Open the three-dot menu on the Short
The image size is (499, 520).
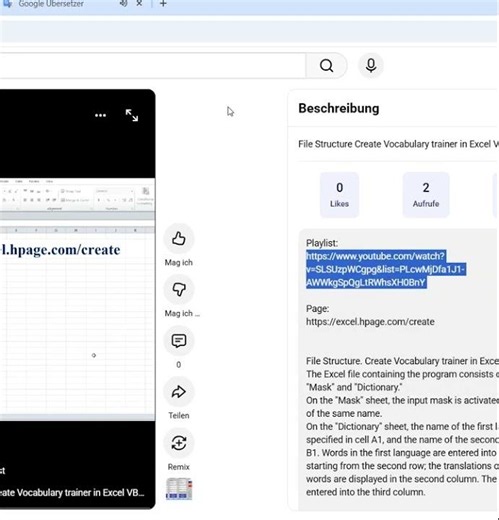point(100,115)
